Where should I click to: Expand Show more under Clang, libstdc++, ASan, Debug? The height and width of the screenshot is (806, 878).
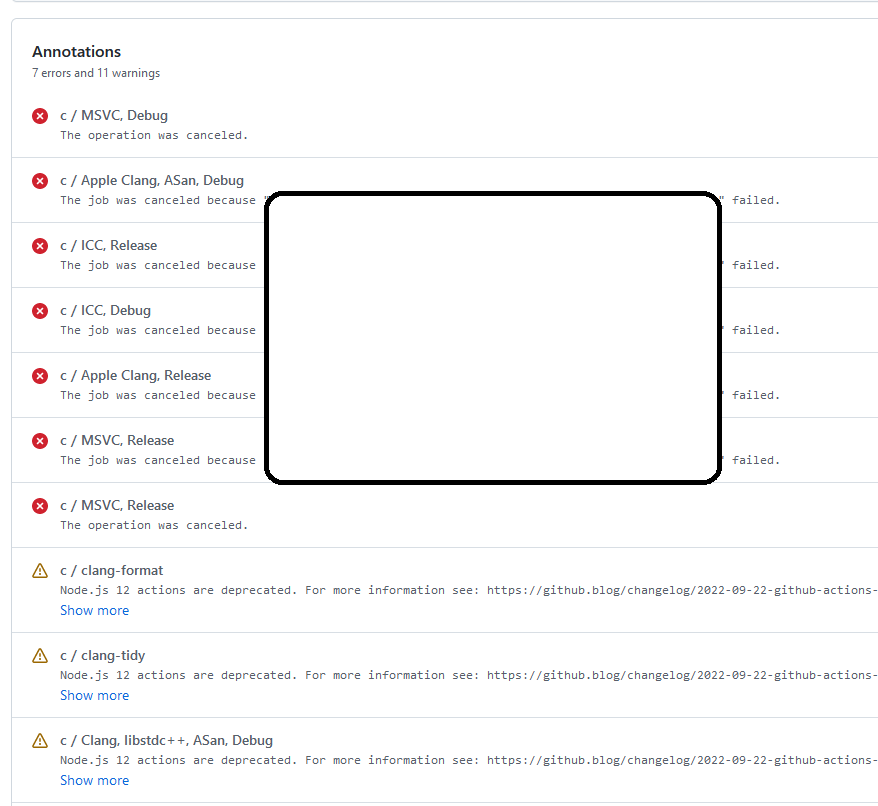click(95, 781)
